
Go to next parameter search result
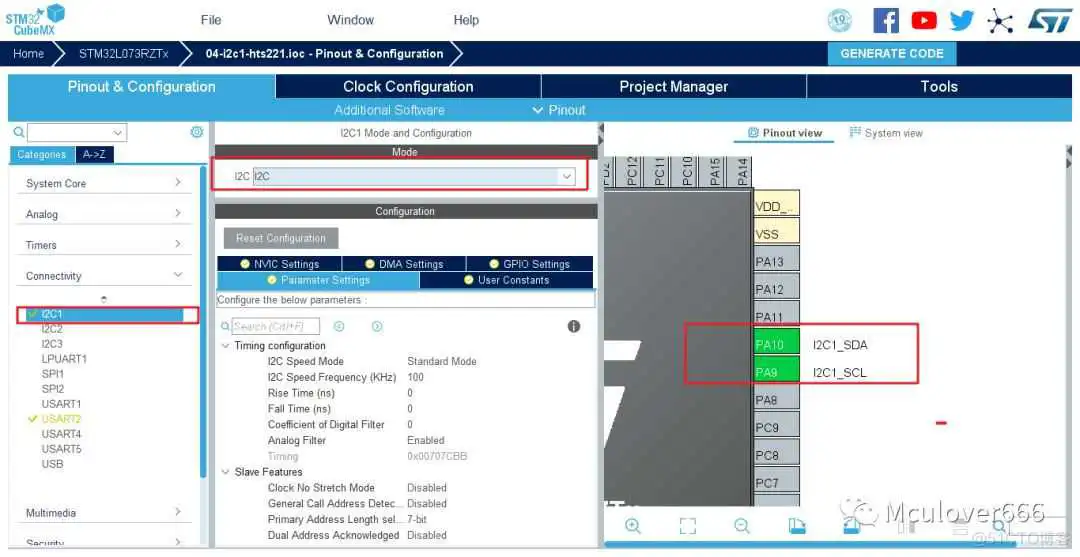click(x=377, y=326)
